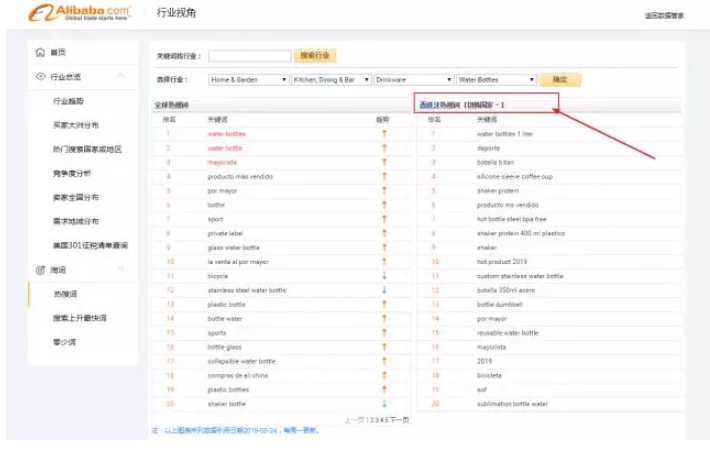
Task: Click the 返回数据管家 link at top right
Action: 664,16
